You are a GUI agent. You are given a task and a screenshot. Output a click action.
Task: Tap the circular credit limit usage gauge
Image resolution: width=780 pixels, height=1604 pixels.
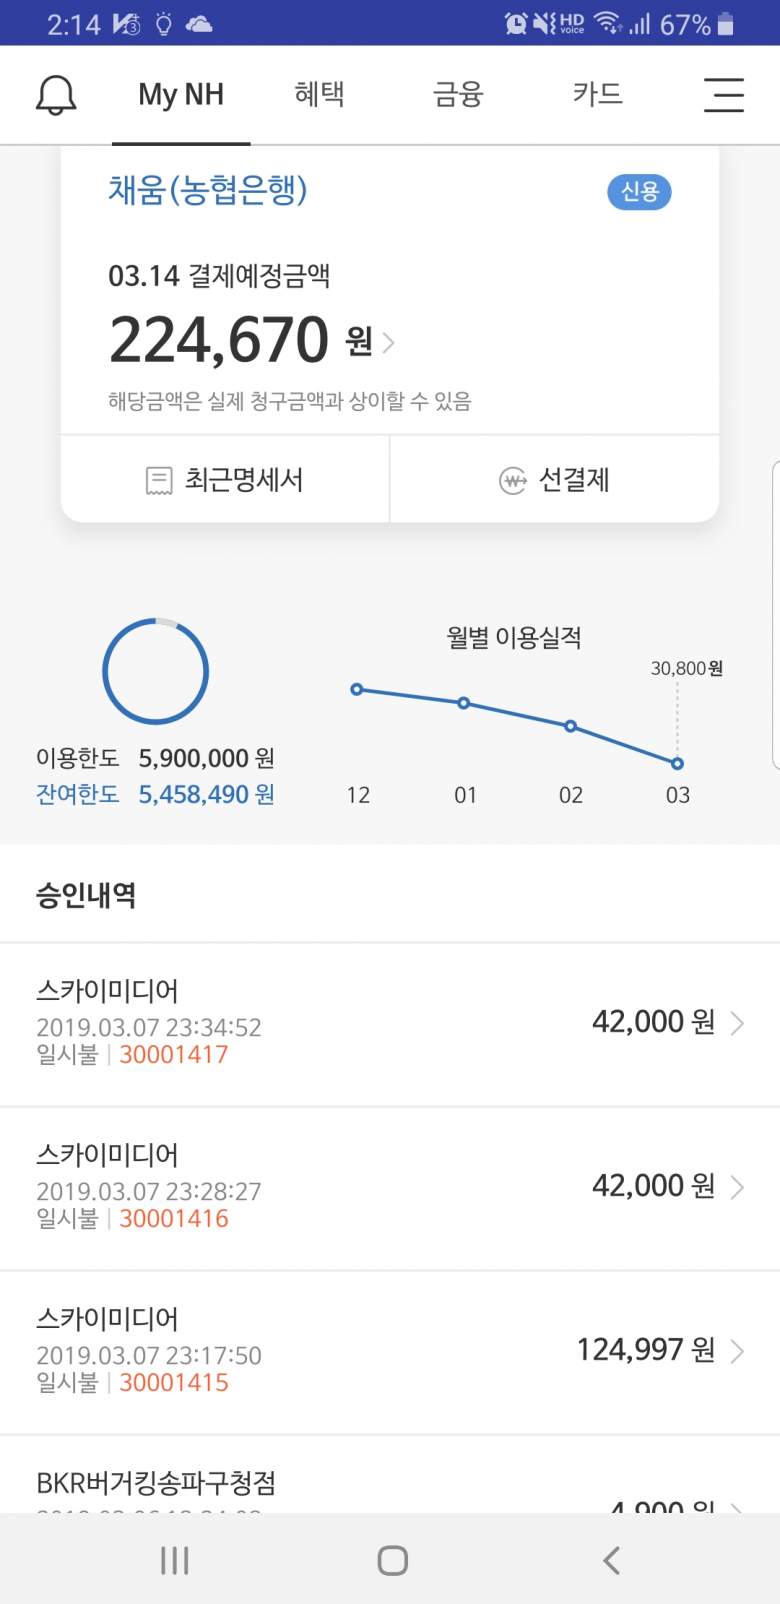click(156, 671)
